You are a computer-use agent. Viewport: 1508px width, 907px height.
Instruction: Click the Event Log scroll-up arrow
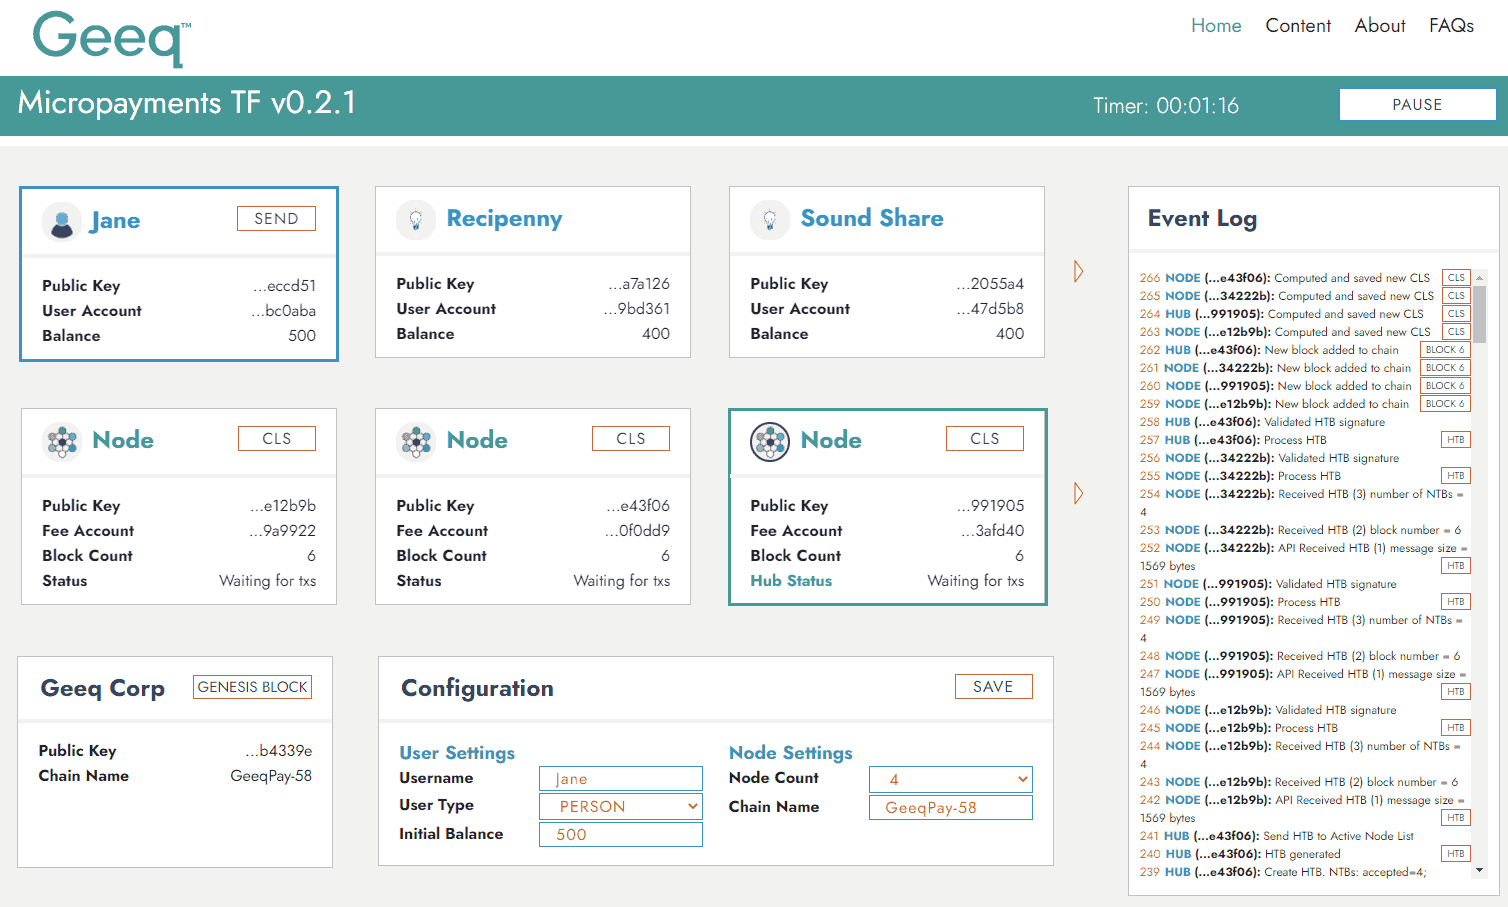(x=1479, y=278)
